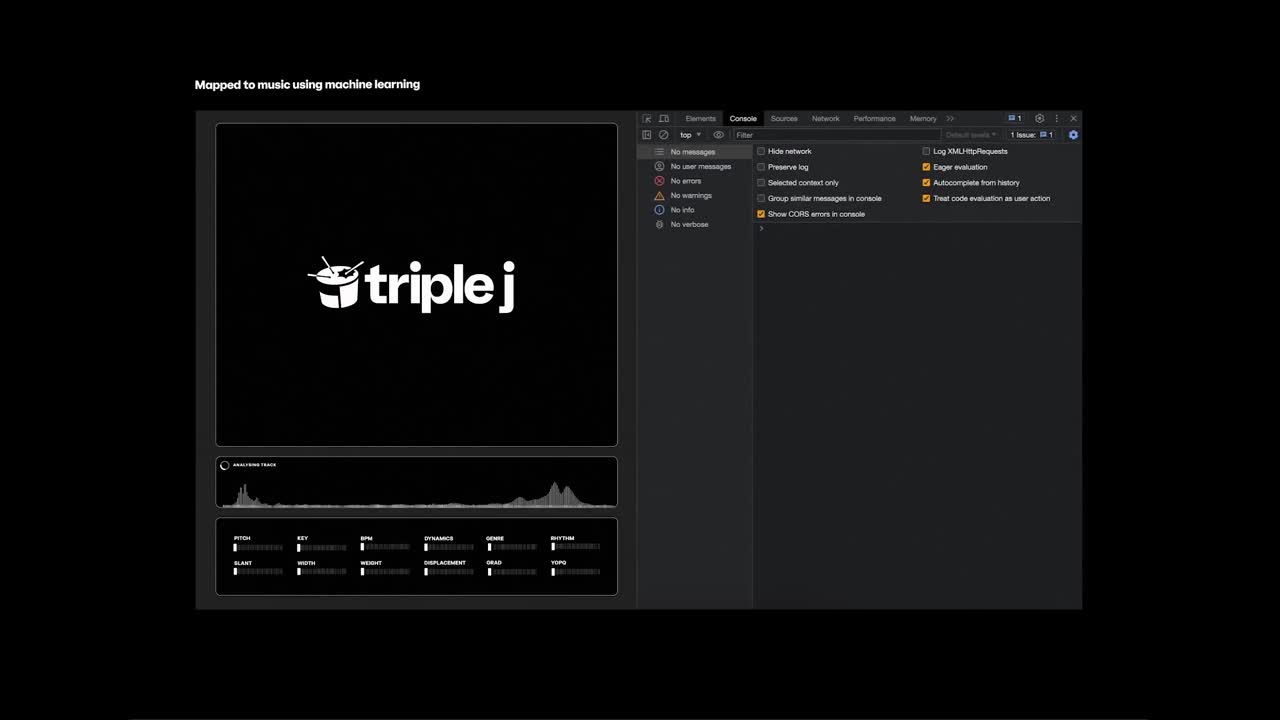Image resolution: width=1280 pixels, height=720 pixels.
Task: Click the console prompt chevron
Action: click(761, 229)
